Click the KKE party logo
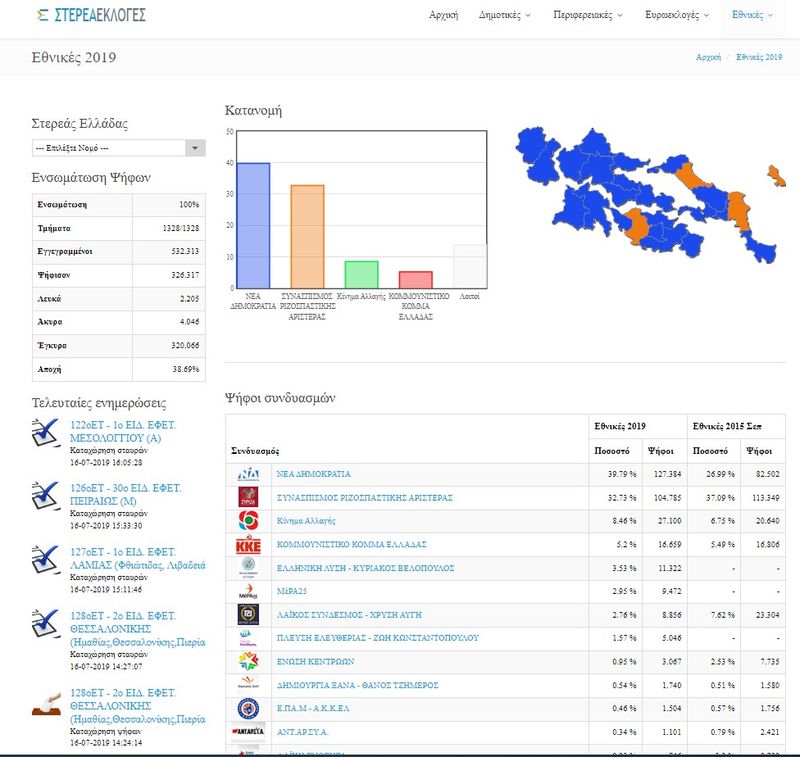Image resolution: width=800 pixels, height=757 pixels. pos(248,544)
